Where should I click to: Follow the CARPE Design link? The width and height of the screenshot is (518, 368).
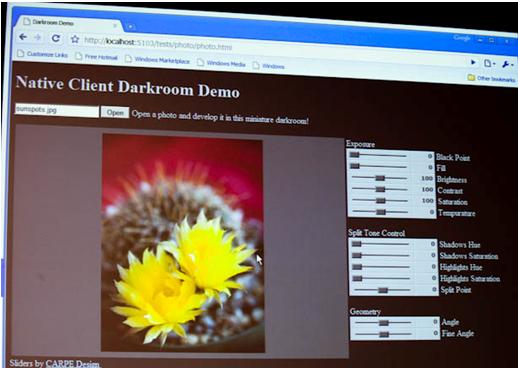click(72, 364)
